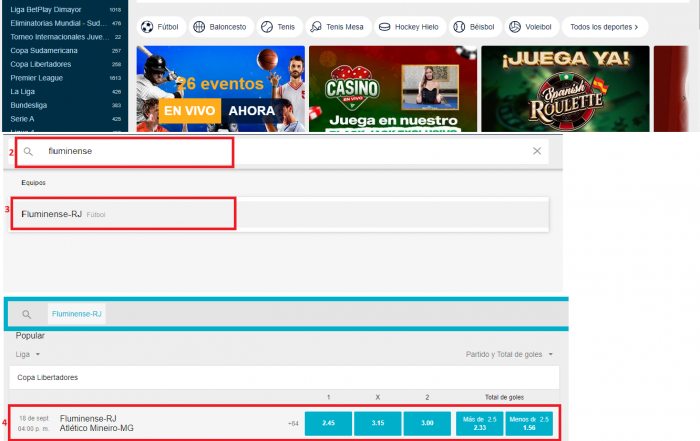Screen dimensions: 700x441
Task: Click the magnifier icon next to Fluminense-RJ tag
Action: click(x=27, y=315)
